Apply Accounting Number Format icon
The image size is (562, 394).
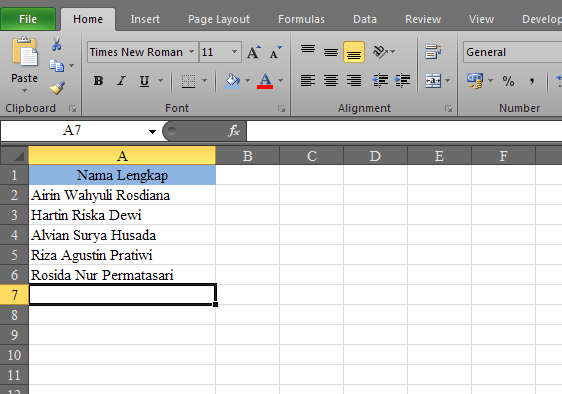pos(475,81)
